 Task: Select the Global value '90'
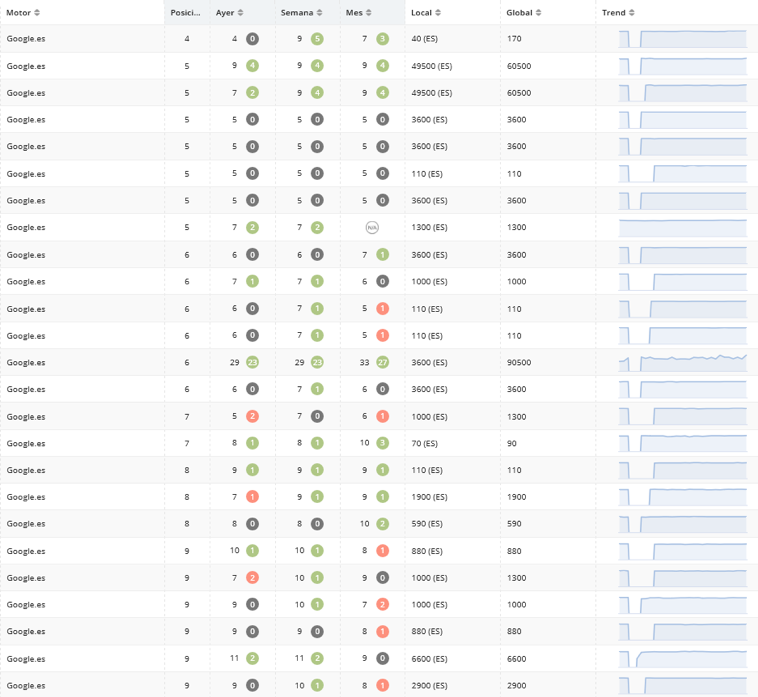511,443
